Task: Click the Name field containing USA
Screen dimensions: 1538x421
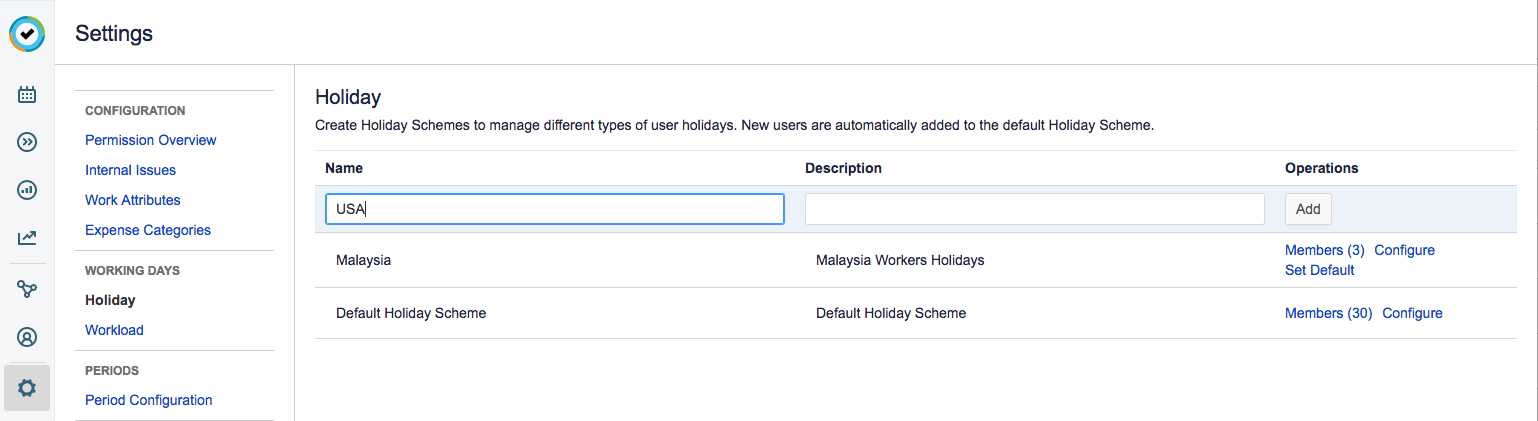Action: pyautogui.click(x=554, y=209)
